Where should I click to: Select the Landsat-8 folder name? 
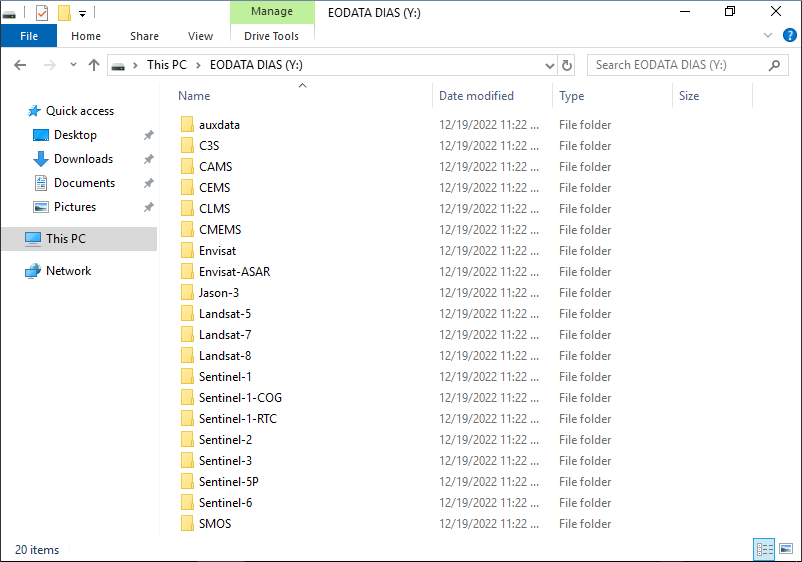[225, 355]
